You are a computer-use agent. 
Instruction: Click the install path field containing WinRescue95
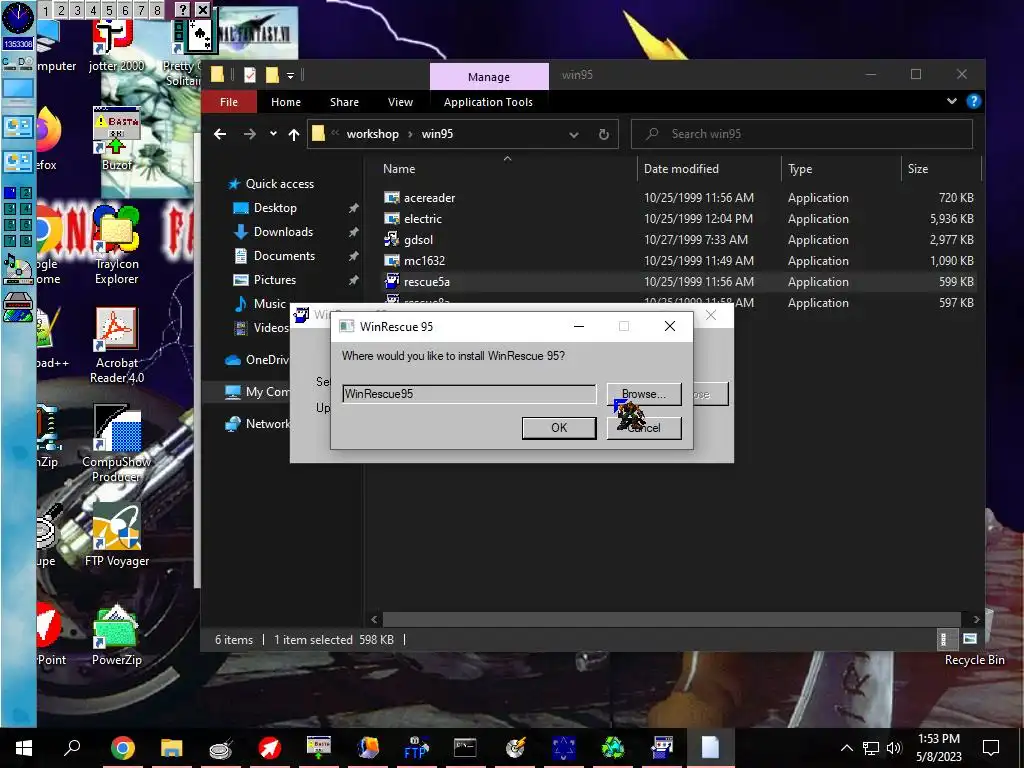469,394
